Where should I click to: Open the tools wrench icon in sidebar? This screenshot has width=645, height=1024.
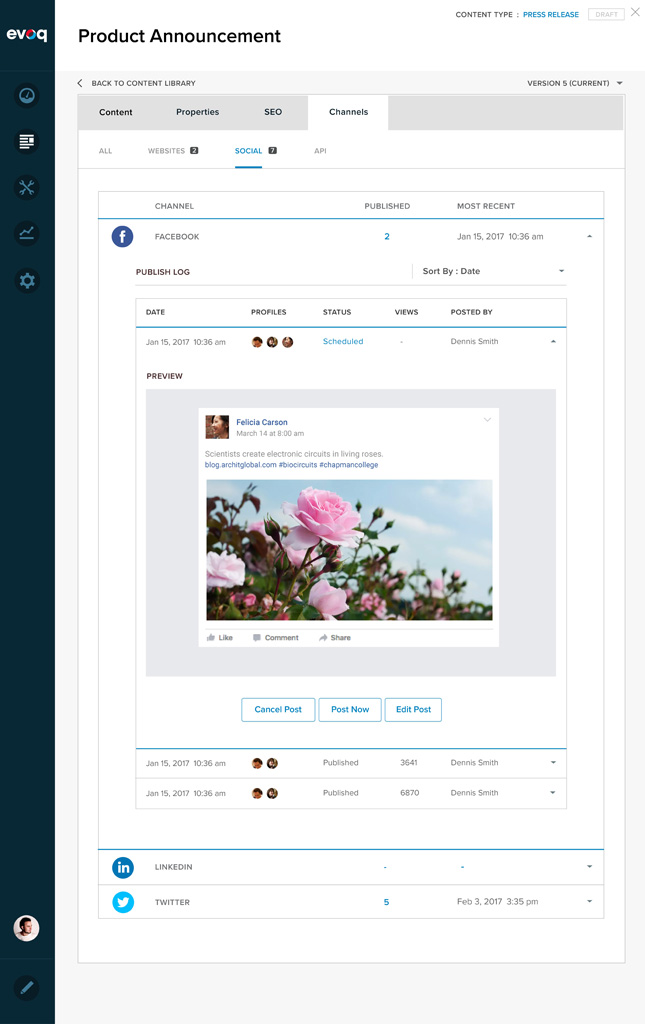coord(27,187)
